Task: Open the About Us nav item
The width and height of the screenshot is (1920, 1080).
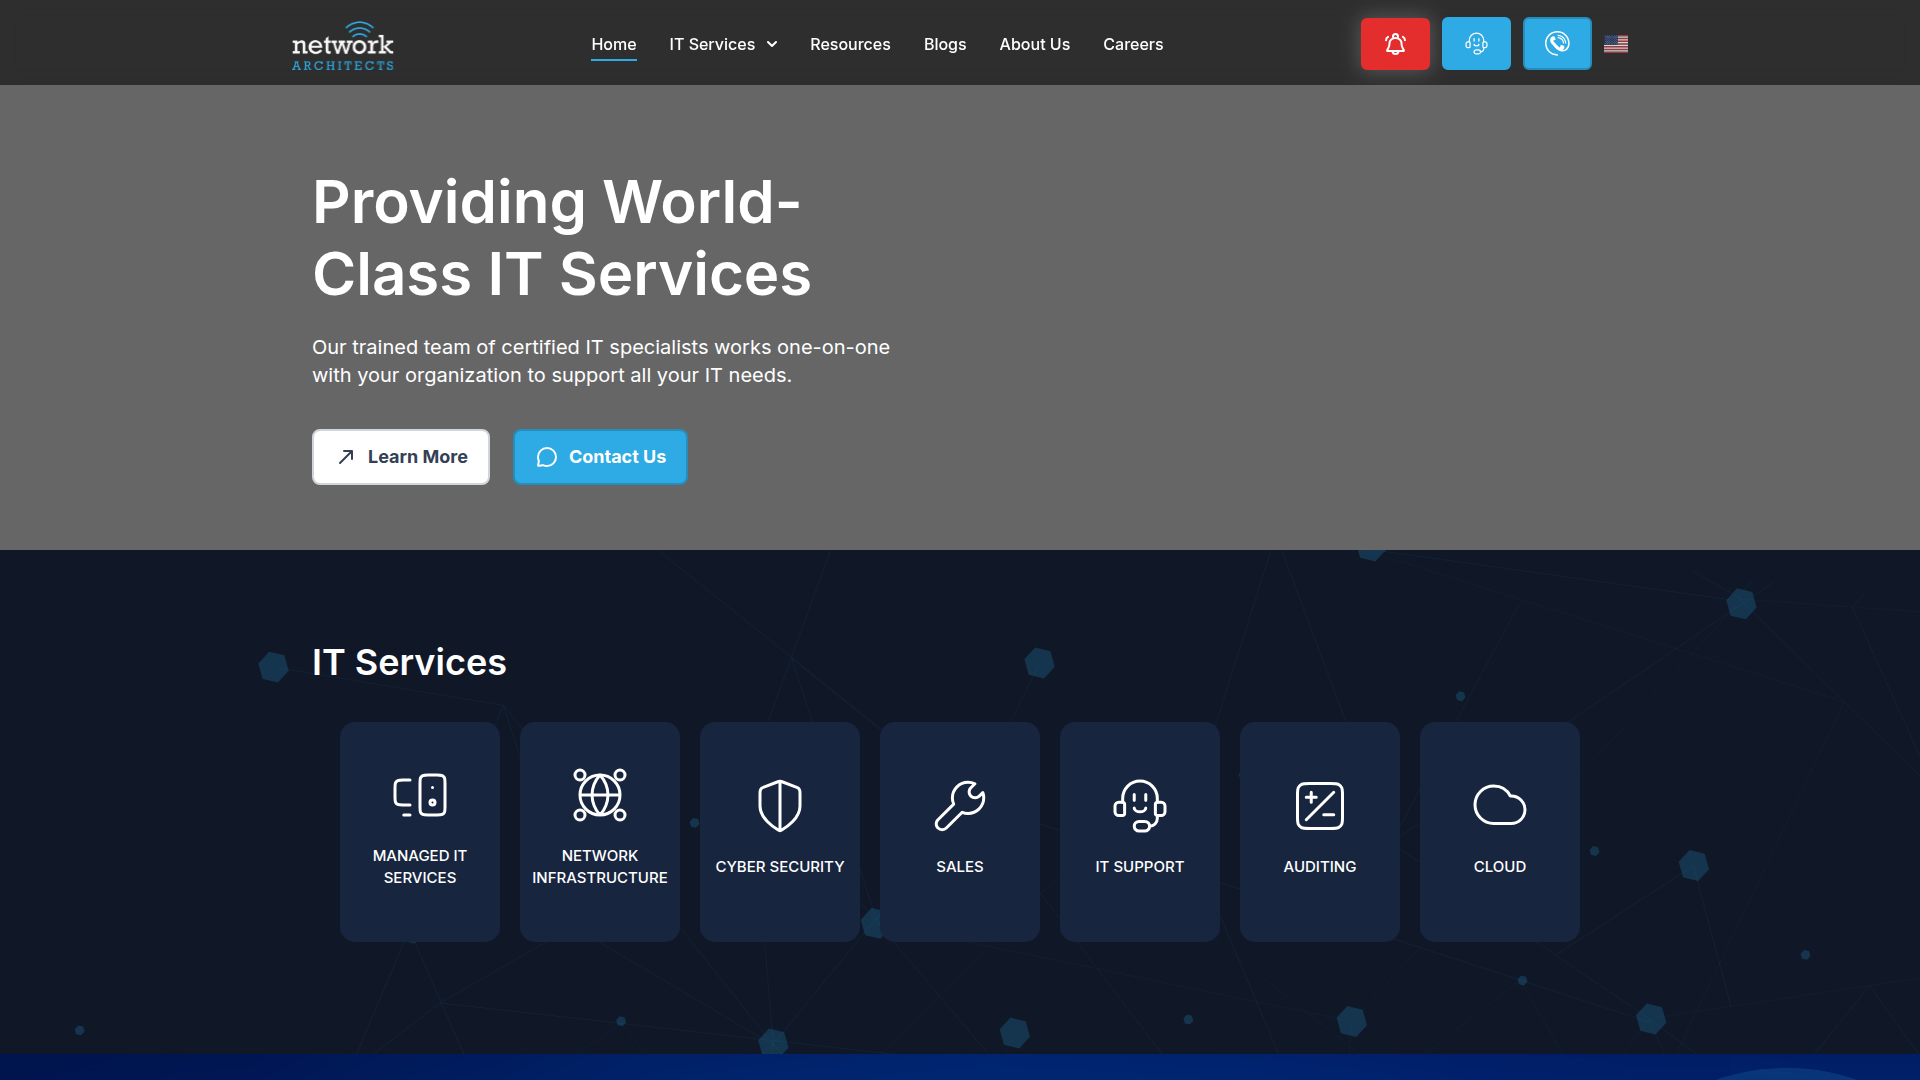Action: pyautogui.click(x=1035, y=44)
